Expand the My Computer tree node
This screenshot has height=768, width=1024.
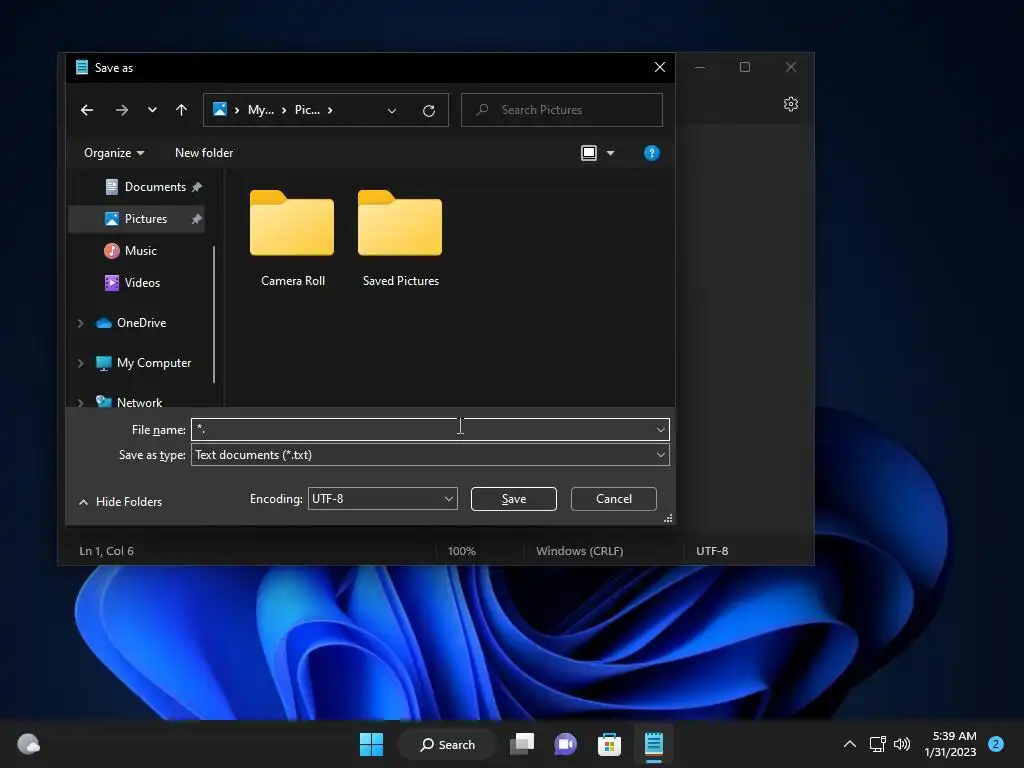pyautogui.click(x=80, y=363)
